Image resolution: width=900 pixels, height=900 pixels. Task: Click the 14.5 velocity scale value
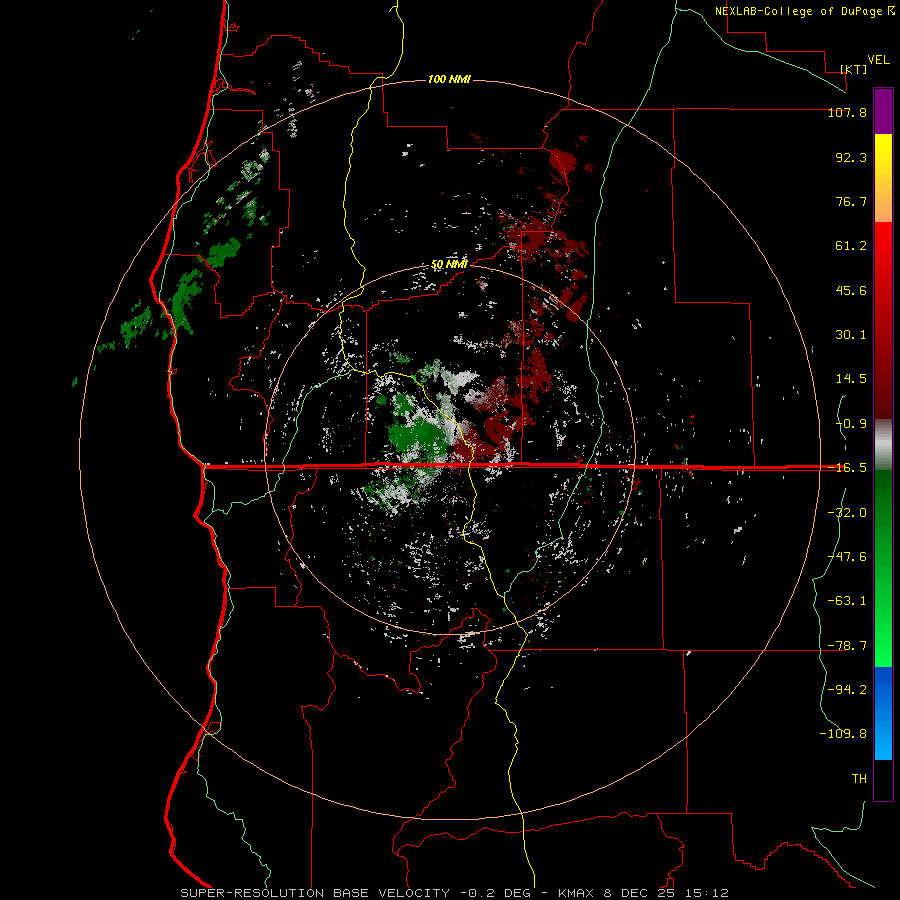851,379
